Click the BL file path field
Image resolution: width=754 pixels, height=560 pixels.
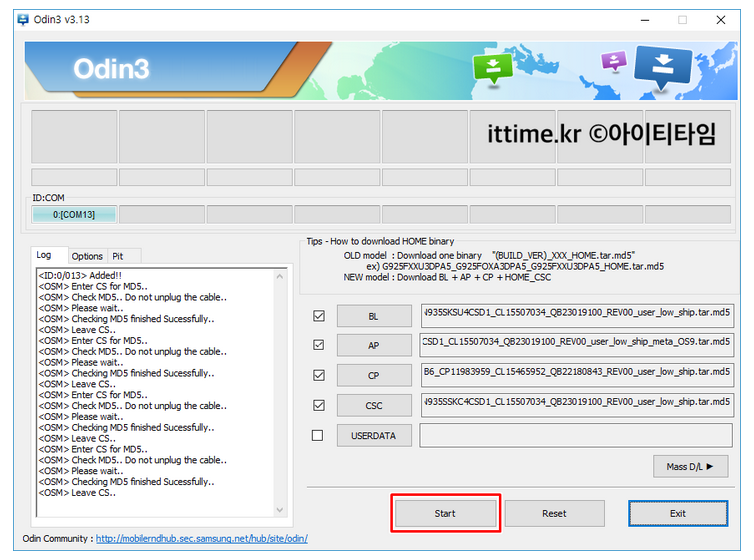tap(577, 315)
